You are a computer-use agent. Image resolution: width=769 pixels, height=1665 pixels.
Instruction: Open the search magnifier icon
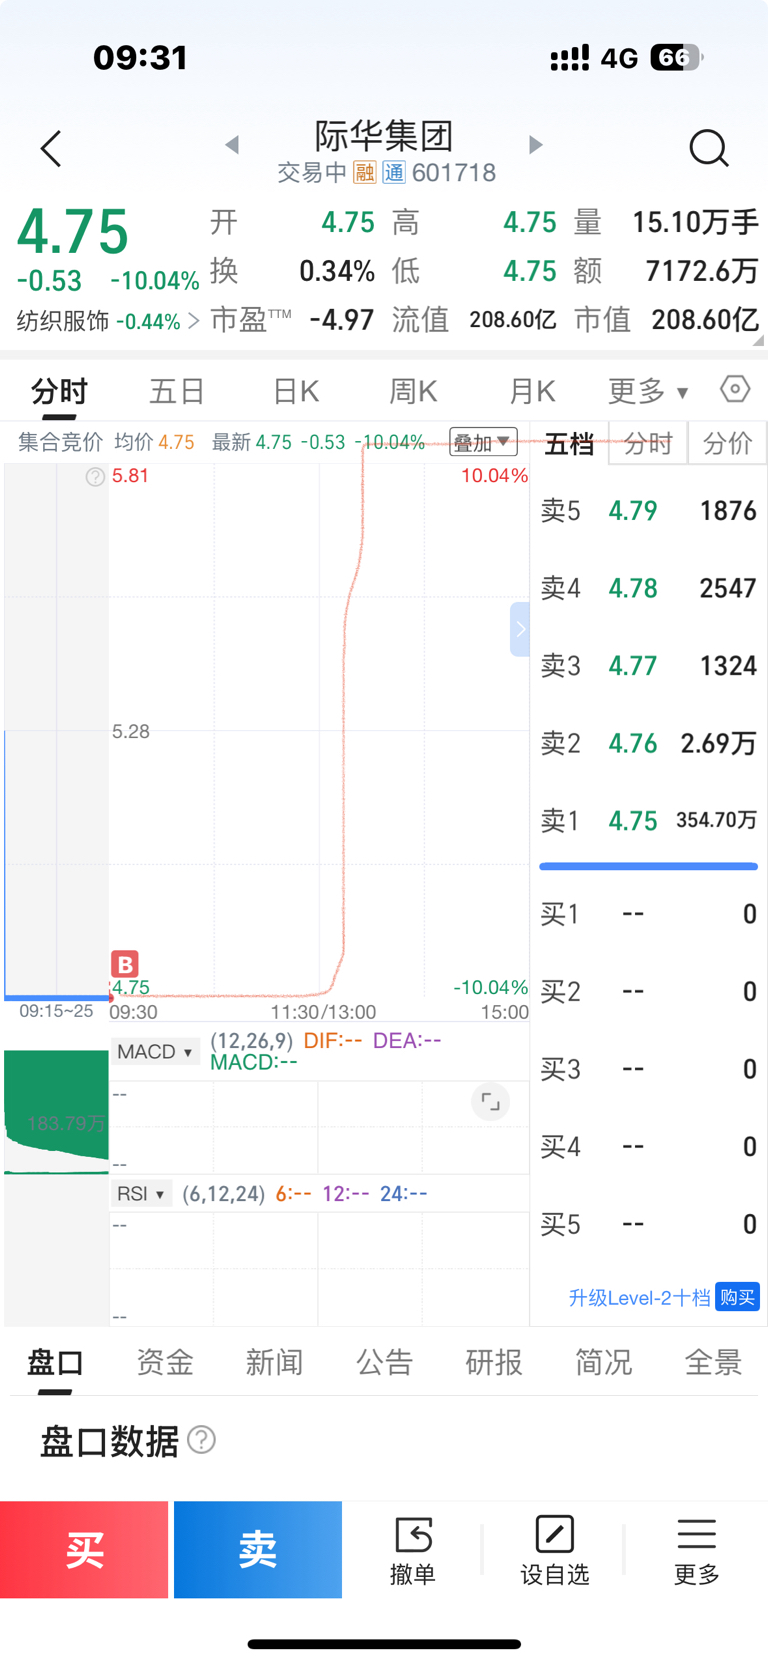pyautogui.click(x=709, y=148)
